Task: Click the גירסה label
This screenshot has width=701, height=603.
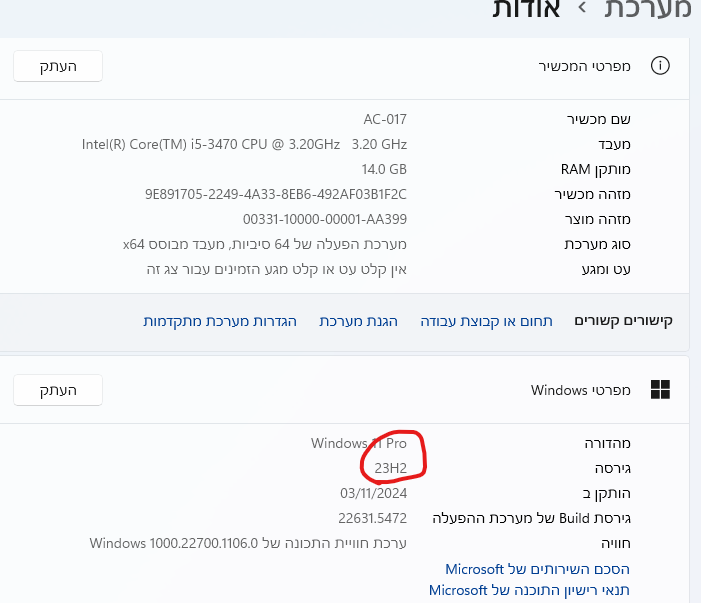Action: (x=612, y=468)
